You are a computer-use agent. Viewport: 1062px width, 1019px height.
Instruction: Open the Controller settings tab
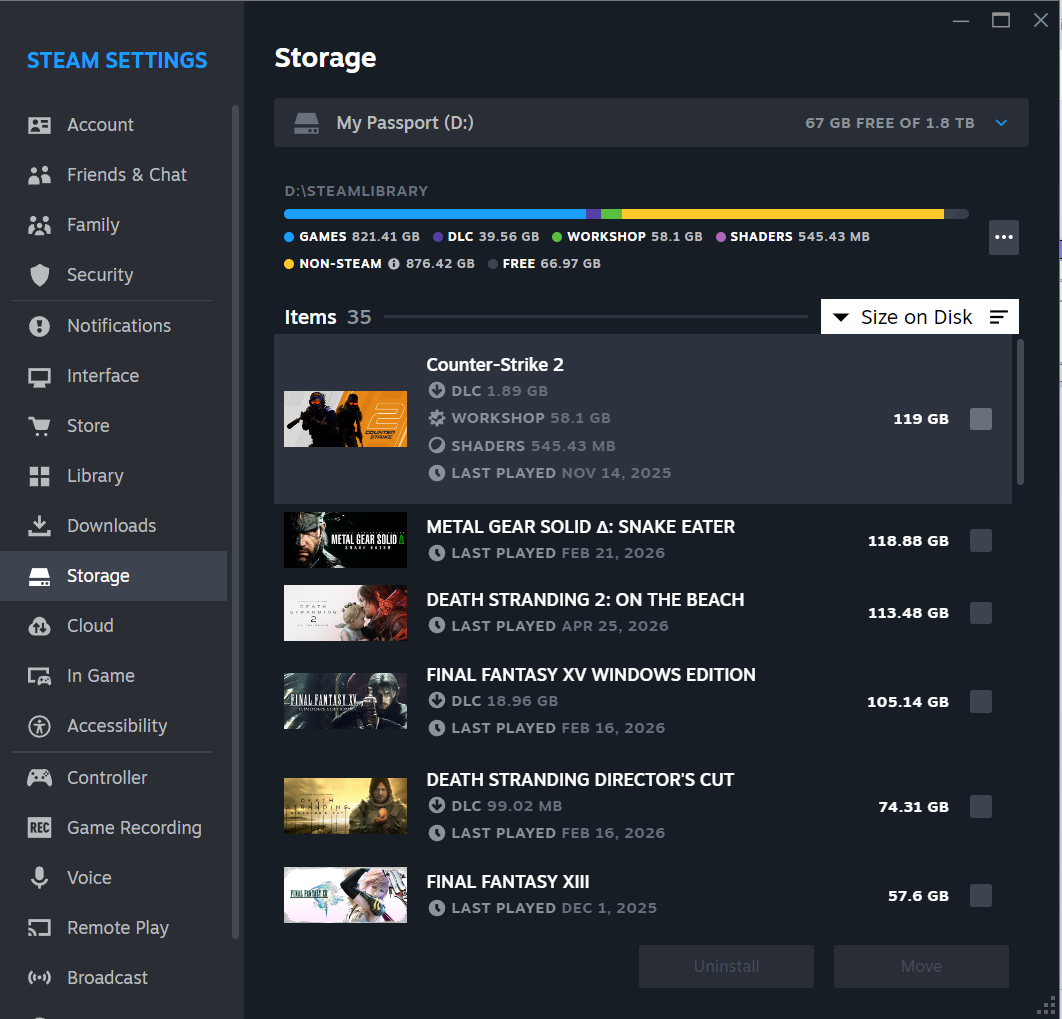[x=114, y=778]
